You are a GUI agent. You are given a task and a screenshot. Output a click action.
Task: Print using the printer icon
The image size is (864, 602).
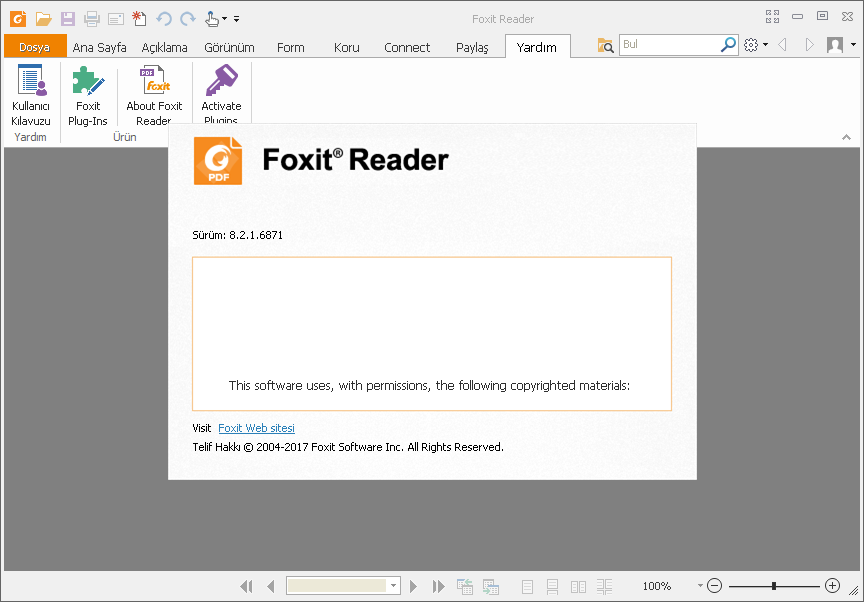[x=92, y=19]
